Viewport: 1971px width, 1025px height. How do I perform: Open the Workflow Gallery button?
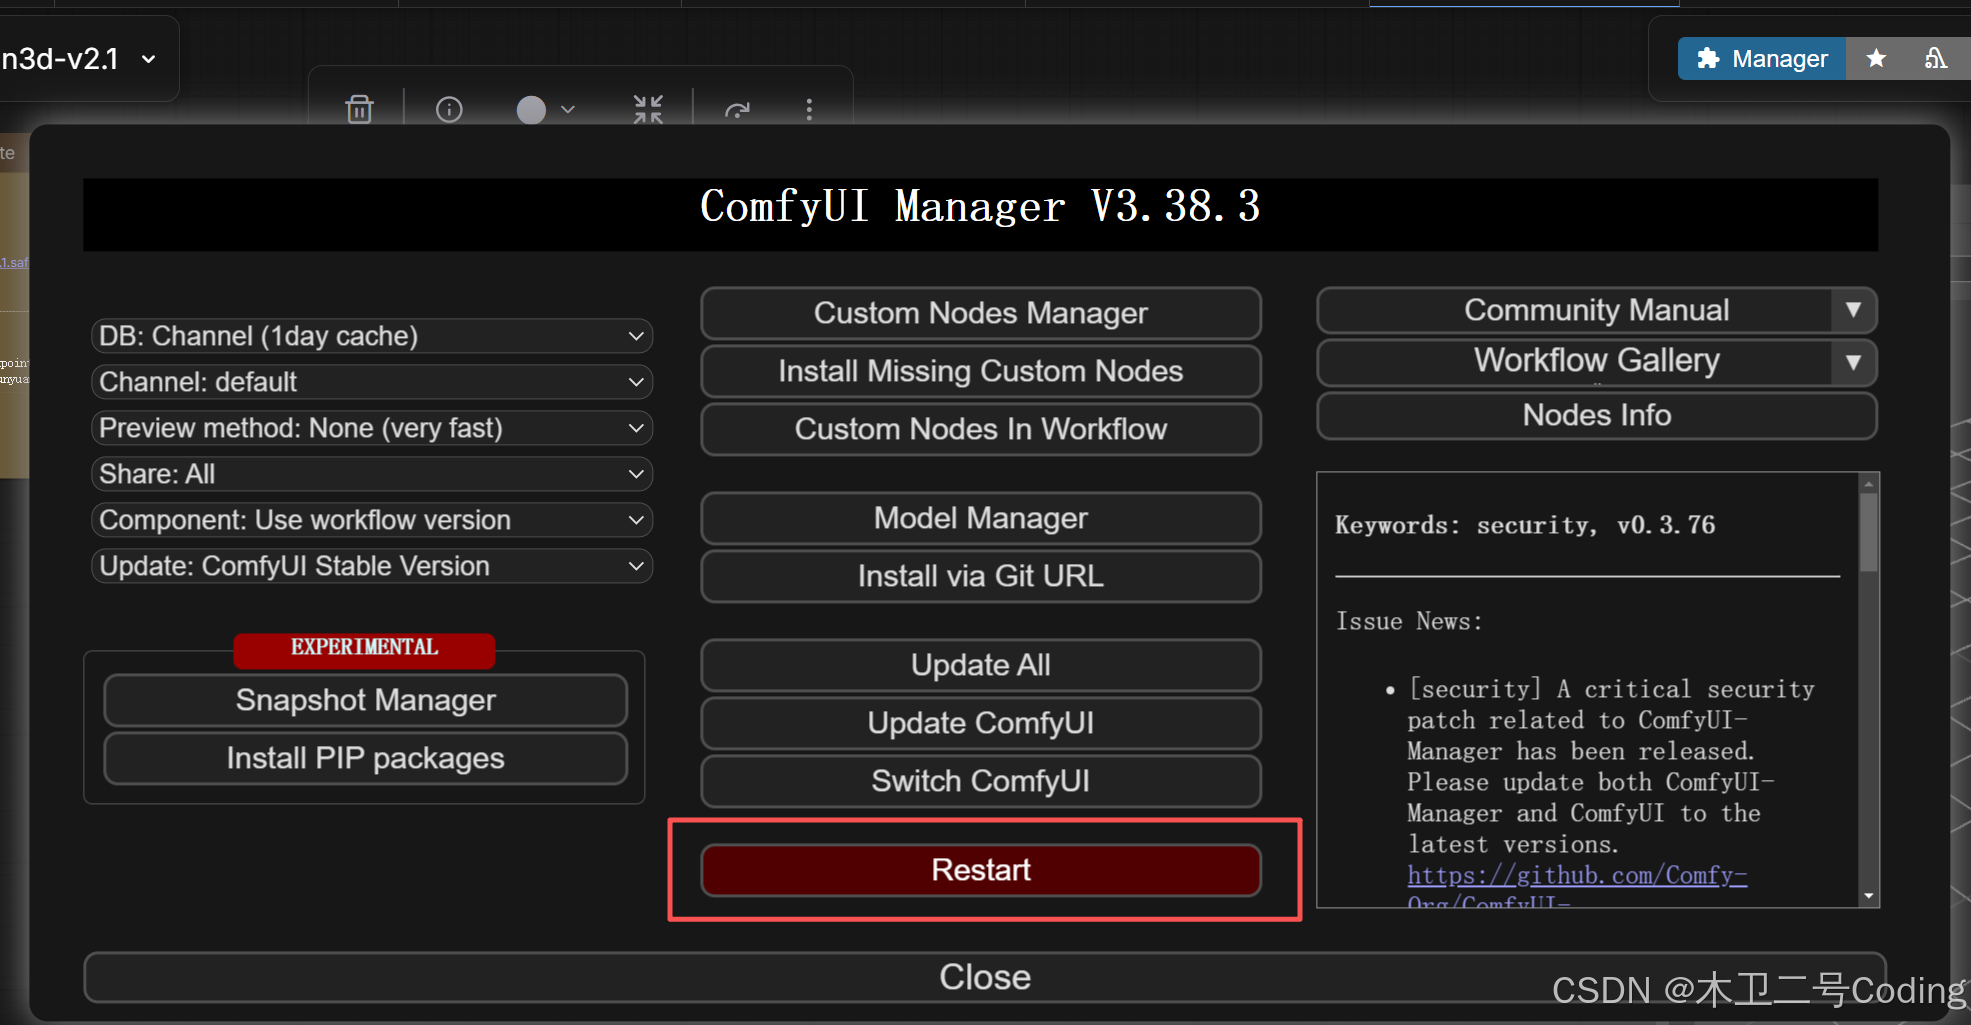pos(1575,361)
